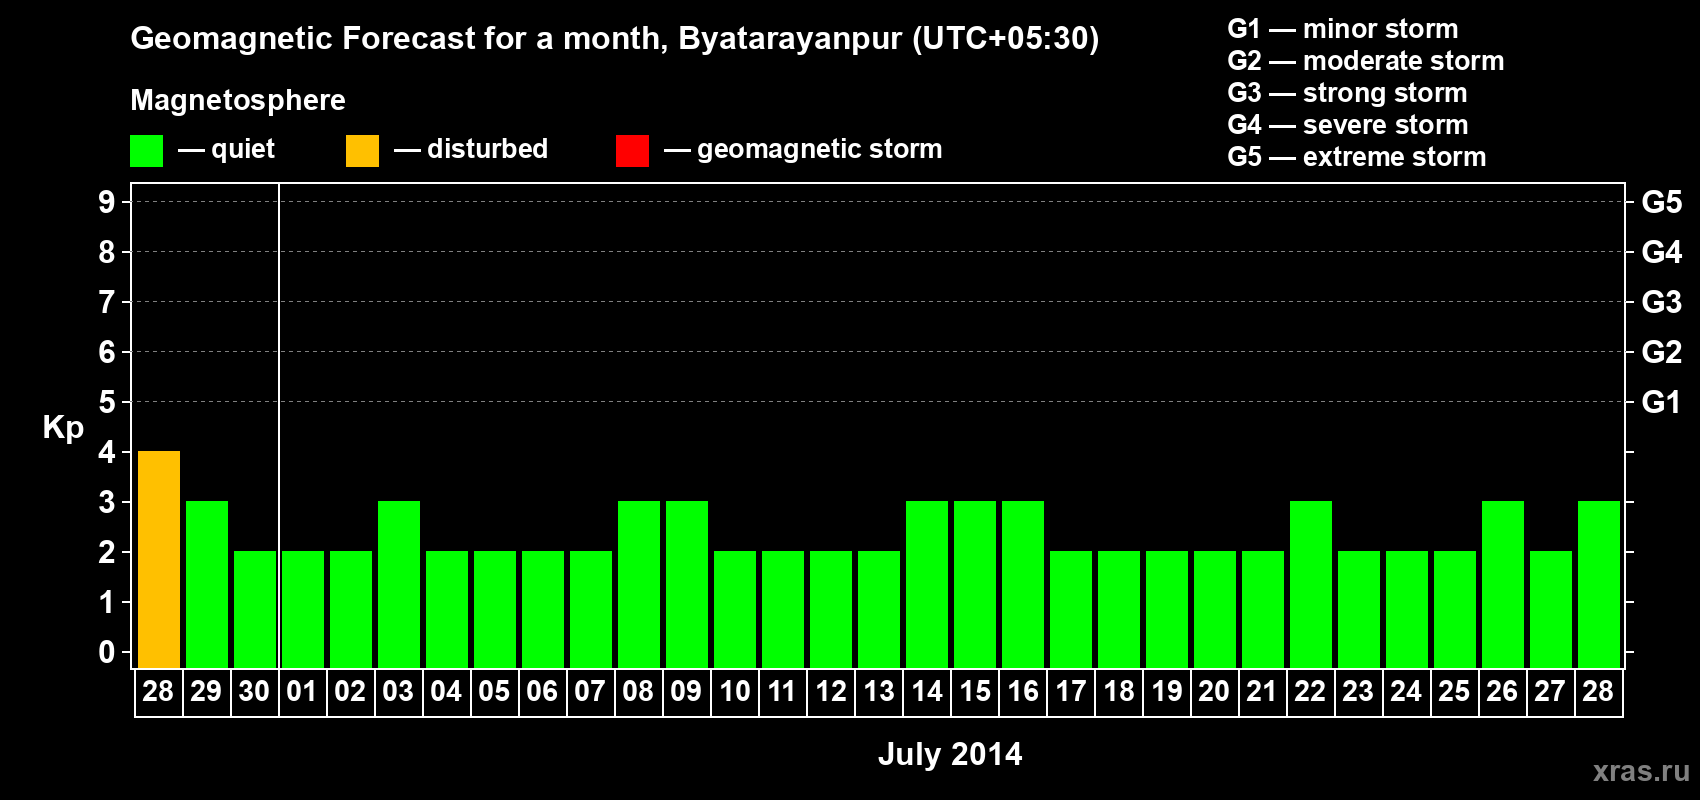Click the Kp axis title
Viewport: 1700px width, 800px height.
(x=63, y=428)
